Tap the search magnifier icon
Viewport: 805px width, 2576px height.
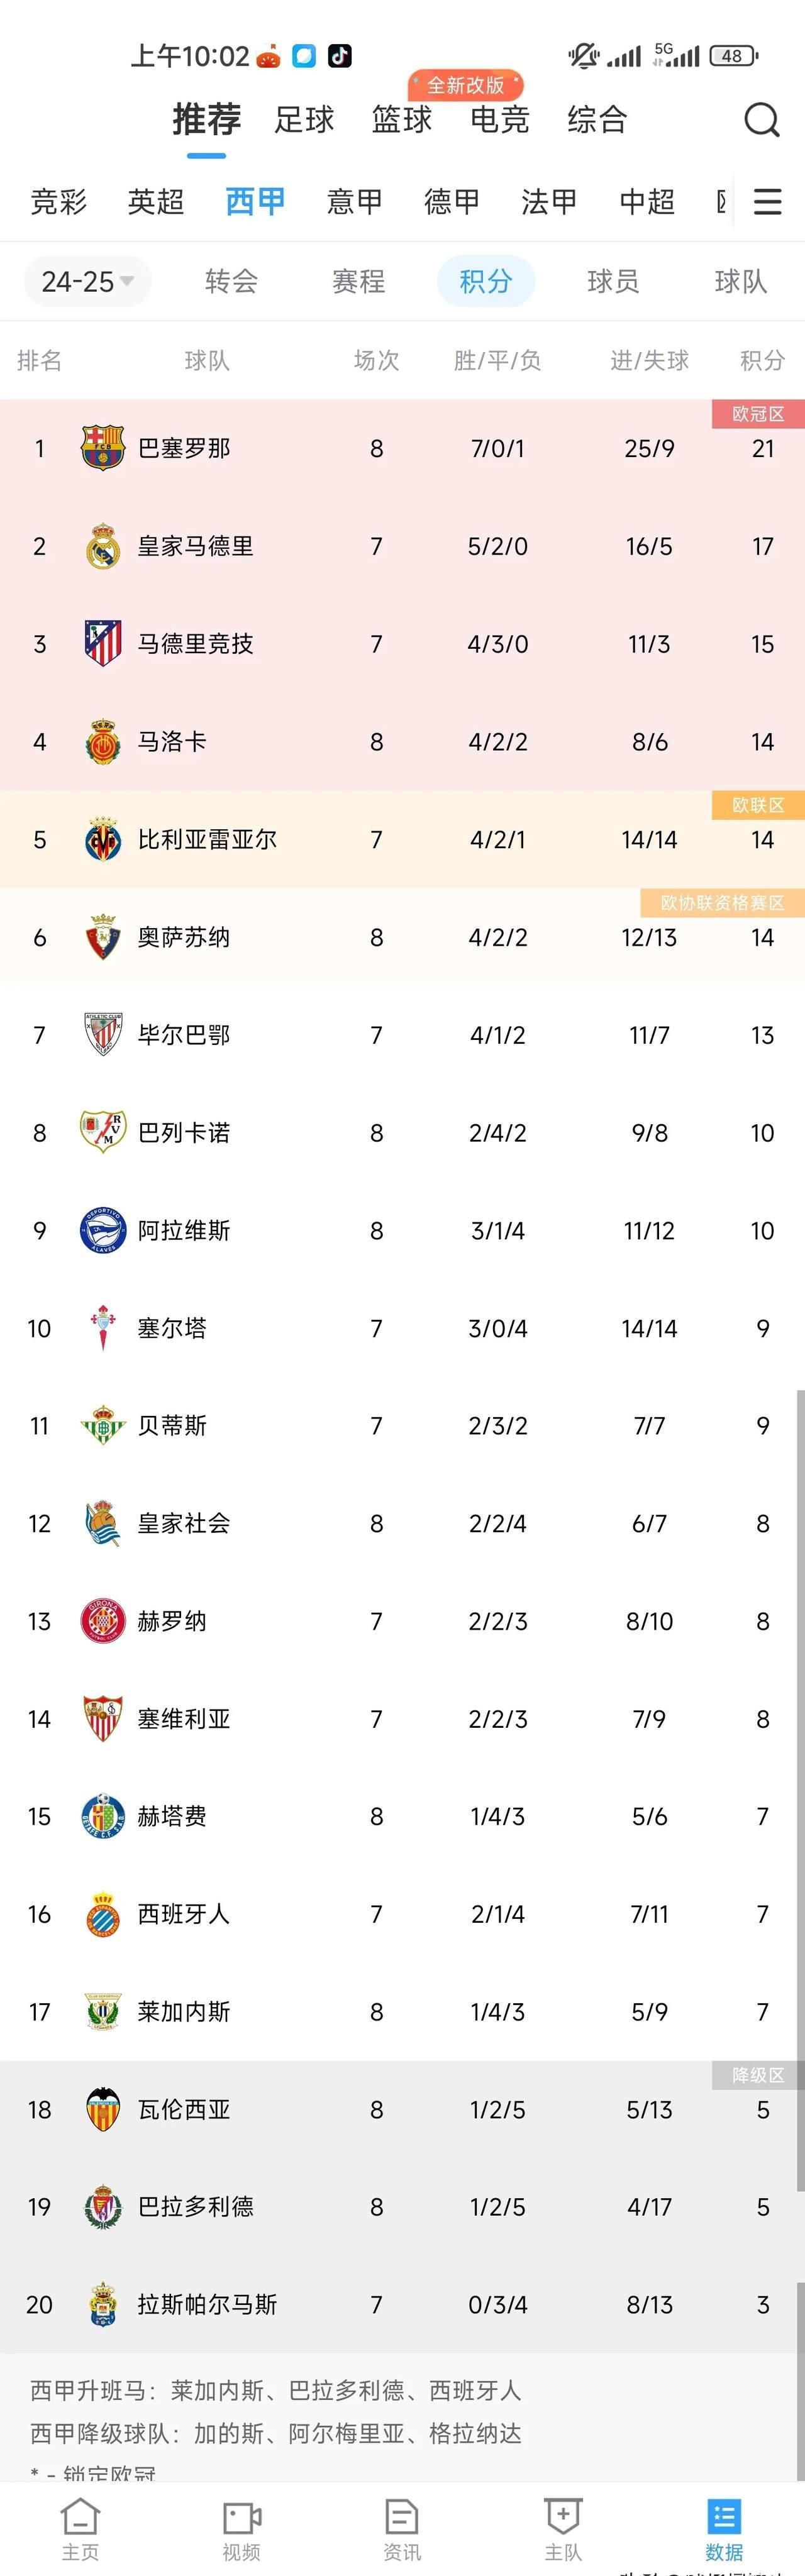click(761, 120)
